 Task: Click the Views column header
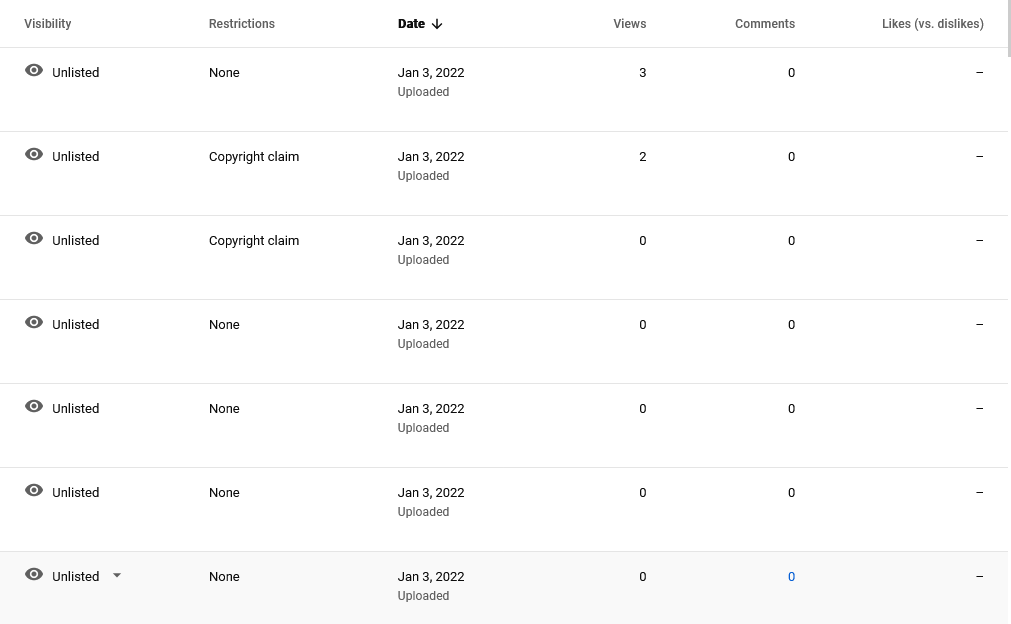tap(629, 24)
